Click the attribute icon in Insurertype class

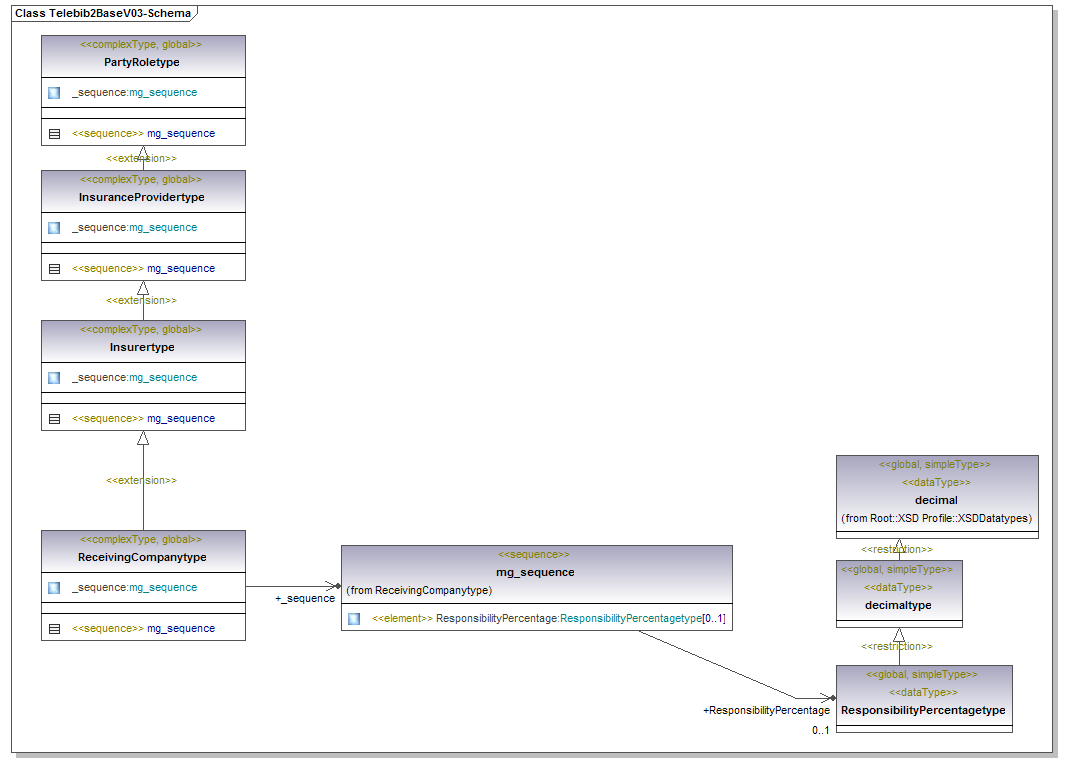(x=54, y=378)
